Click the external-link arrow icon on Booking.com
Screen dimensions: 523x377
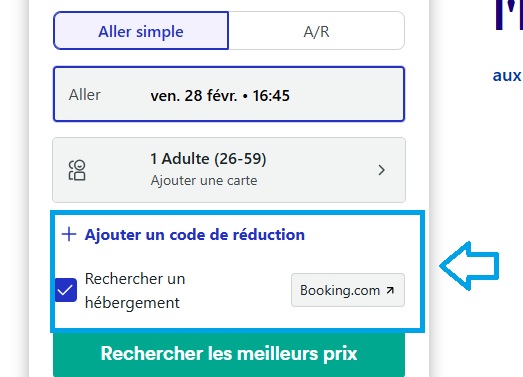tap(390, 290)
